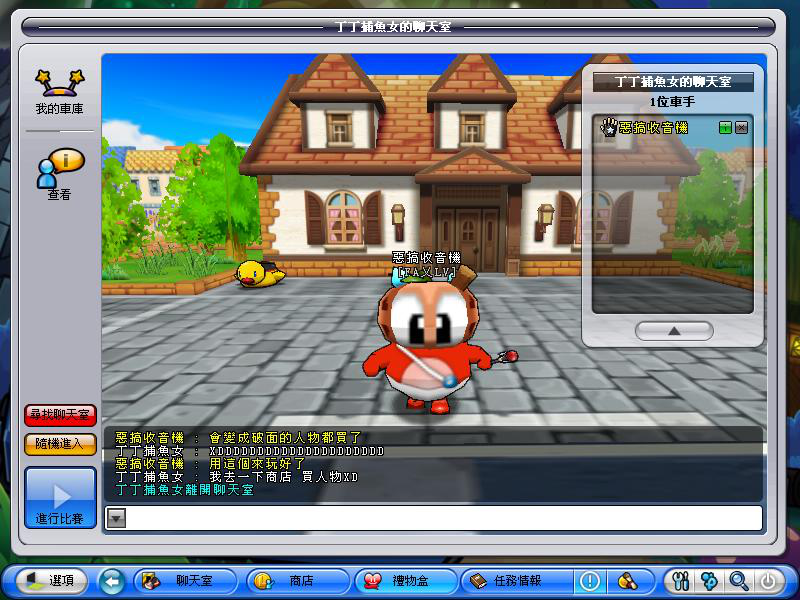Switch to 聊天室 tab
800x600 pixels.
tap(186, 580)
